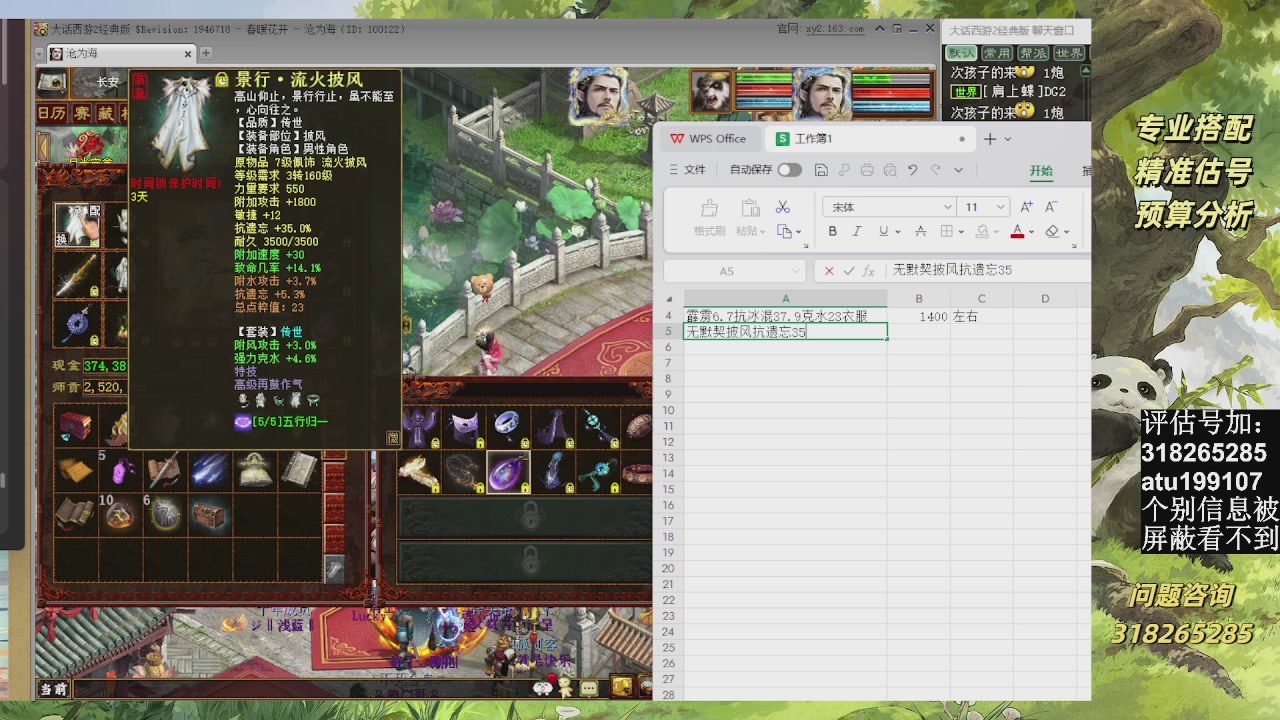Open the copy options dropdown arrow
Image resolution: width=1280 pixels, height=720 pixels.
[799, 233]
